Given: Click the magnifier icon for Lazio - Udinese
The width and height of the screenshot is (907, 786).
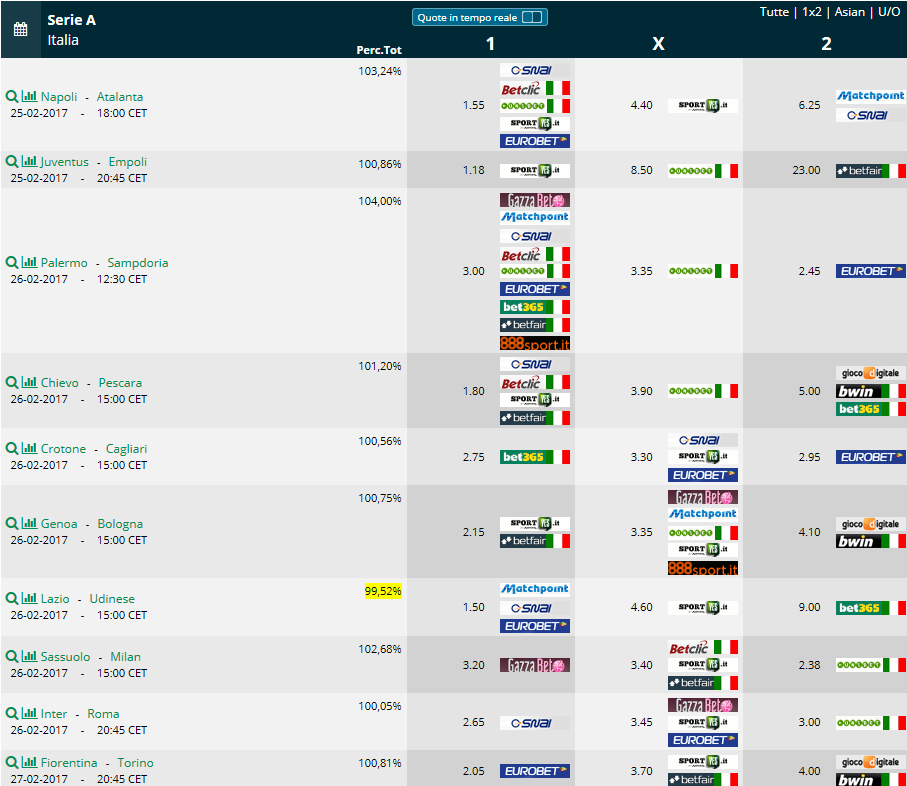Looking at the screenshot, I should 12,599.
